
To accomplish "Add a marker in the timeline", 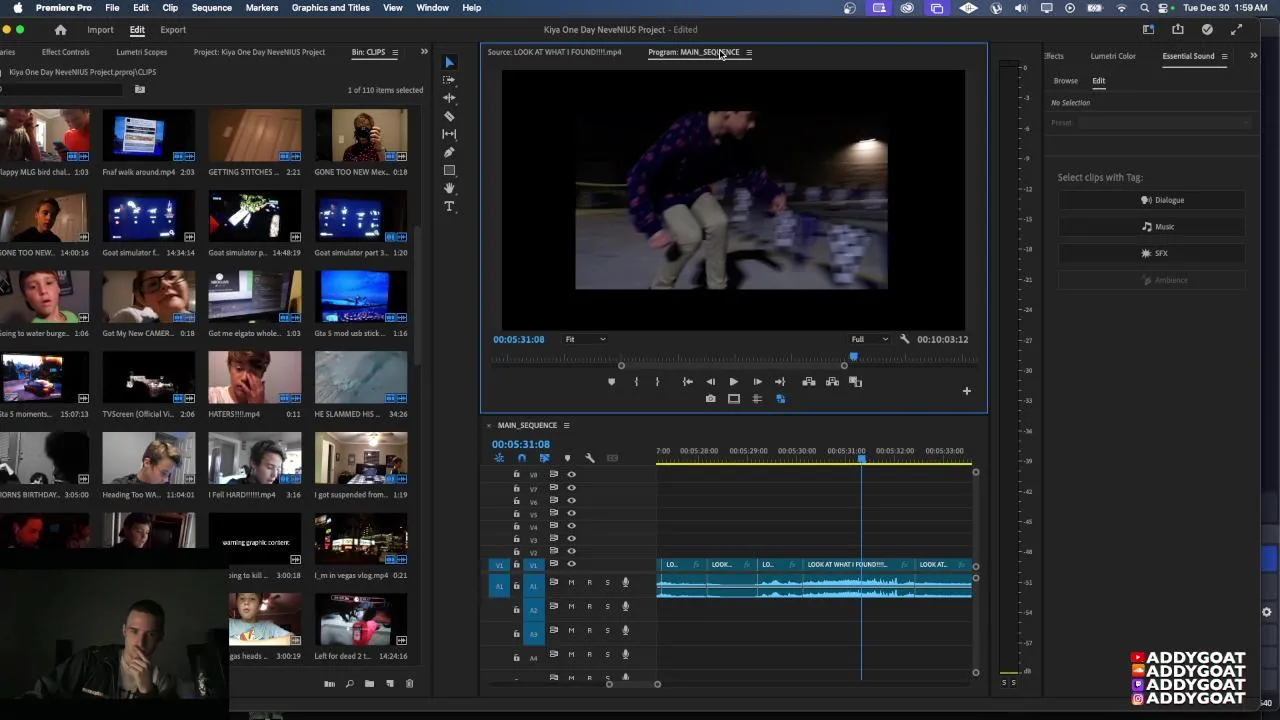I will click(x=567, y=458).
